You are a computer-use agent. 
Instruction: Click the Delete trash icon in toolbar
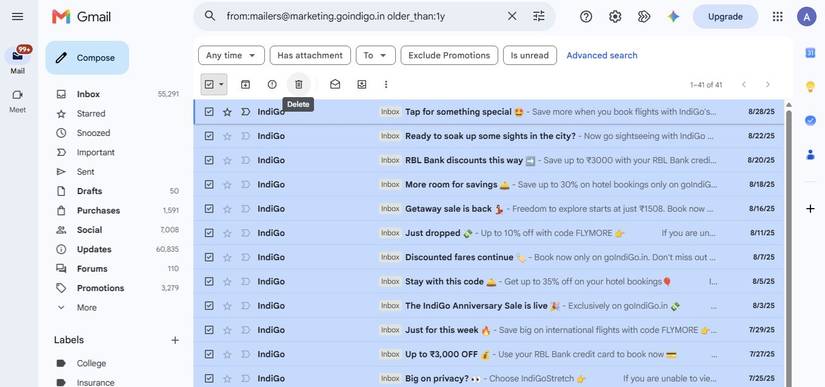(x=298, y=84)
